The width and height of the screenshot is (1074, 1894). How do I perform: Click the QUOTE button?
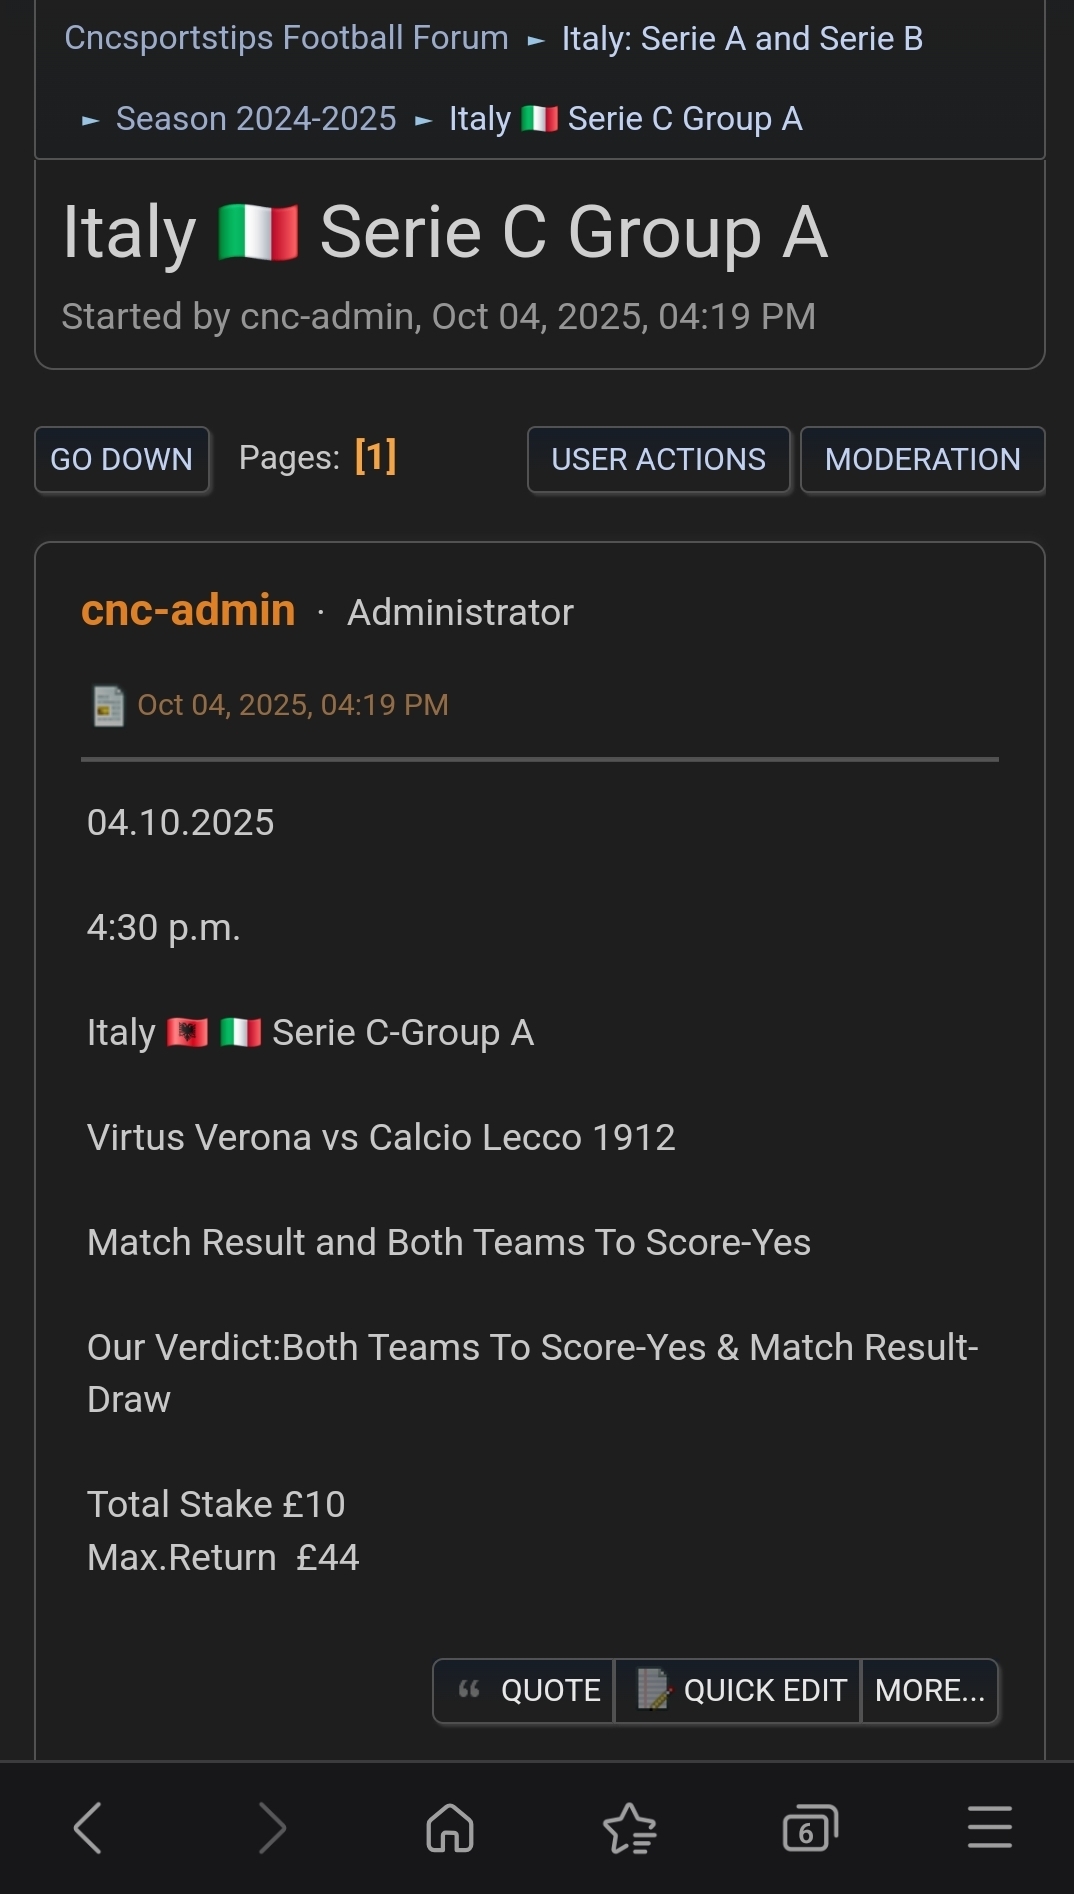point(550,1691)
